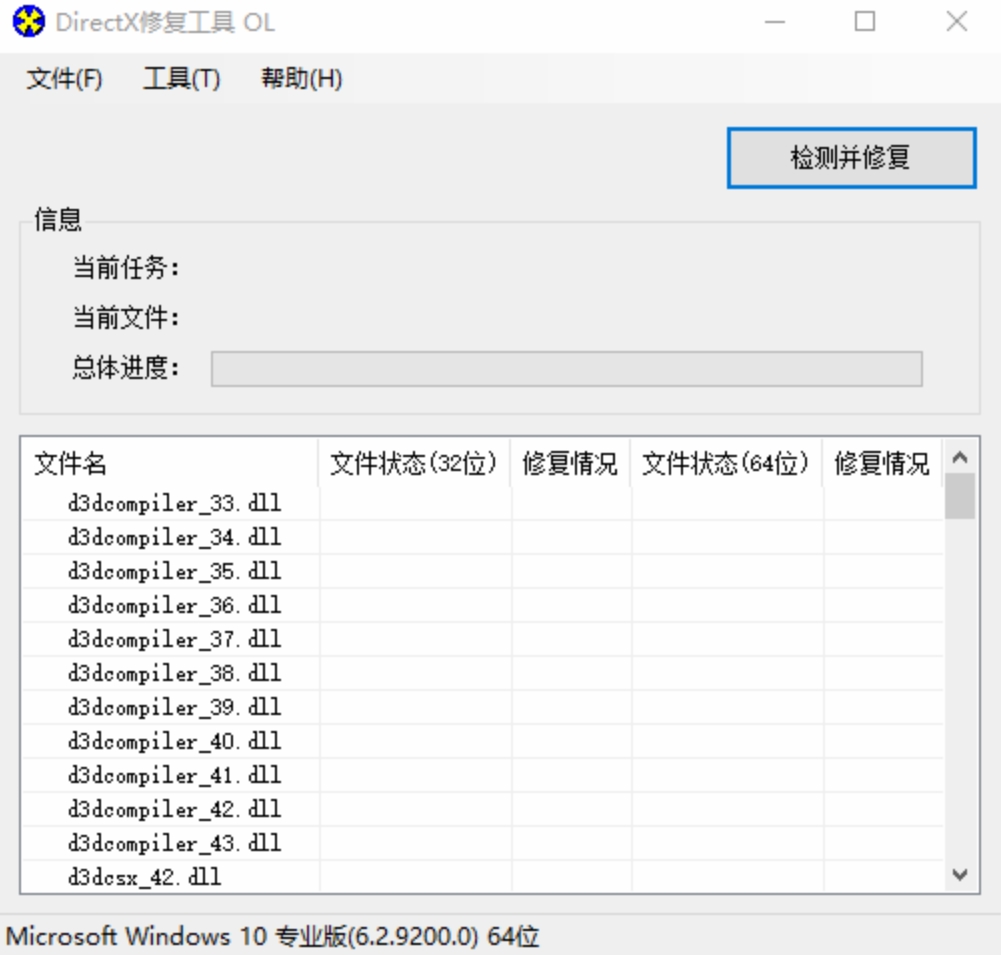
Task: Select d3dcompiler_36.dll row
Action: pos(174,606)
